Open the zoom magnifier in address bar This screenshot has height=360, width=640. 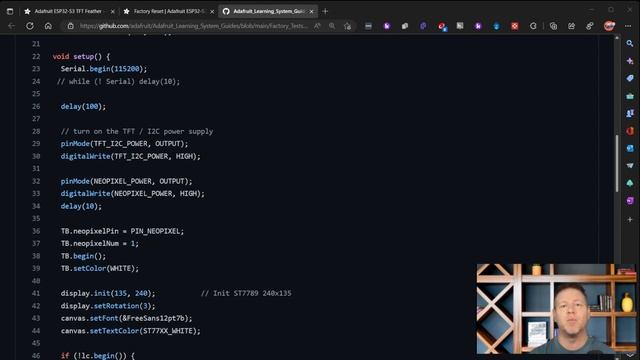point(332,26)
